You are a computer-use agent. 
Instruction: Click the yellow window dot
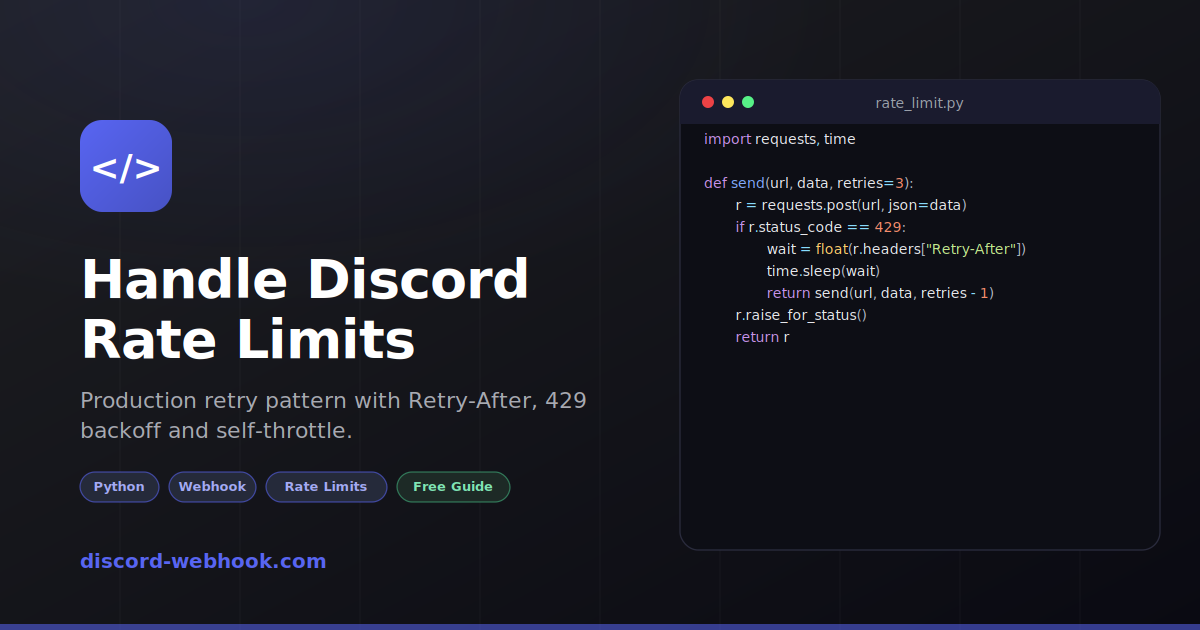click(x=728, y=102)
